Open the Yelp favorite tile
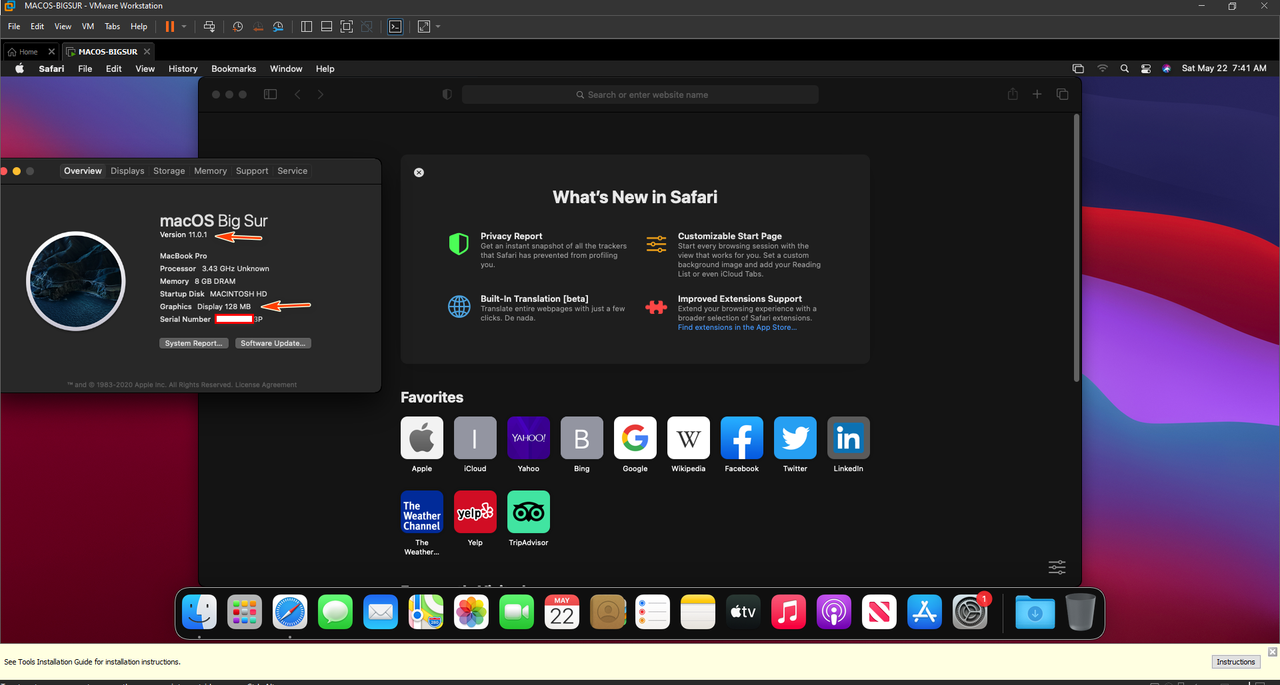 coord(475,511)
